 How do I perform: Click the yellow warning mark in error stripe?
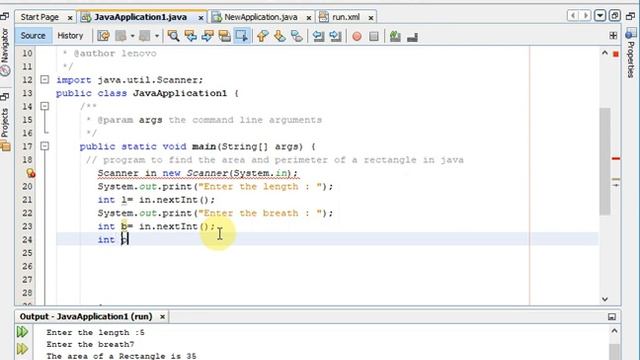coord(616,179)
